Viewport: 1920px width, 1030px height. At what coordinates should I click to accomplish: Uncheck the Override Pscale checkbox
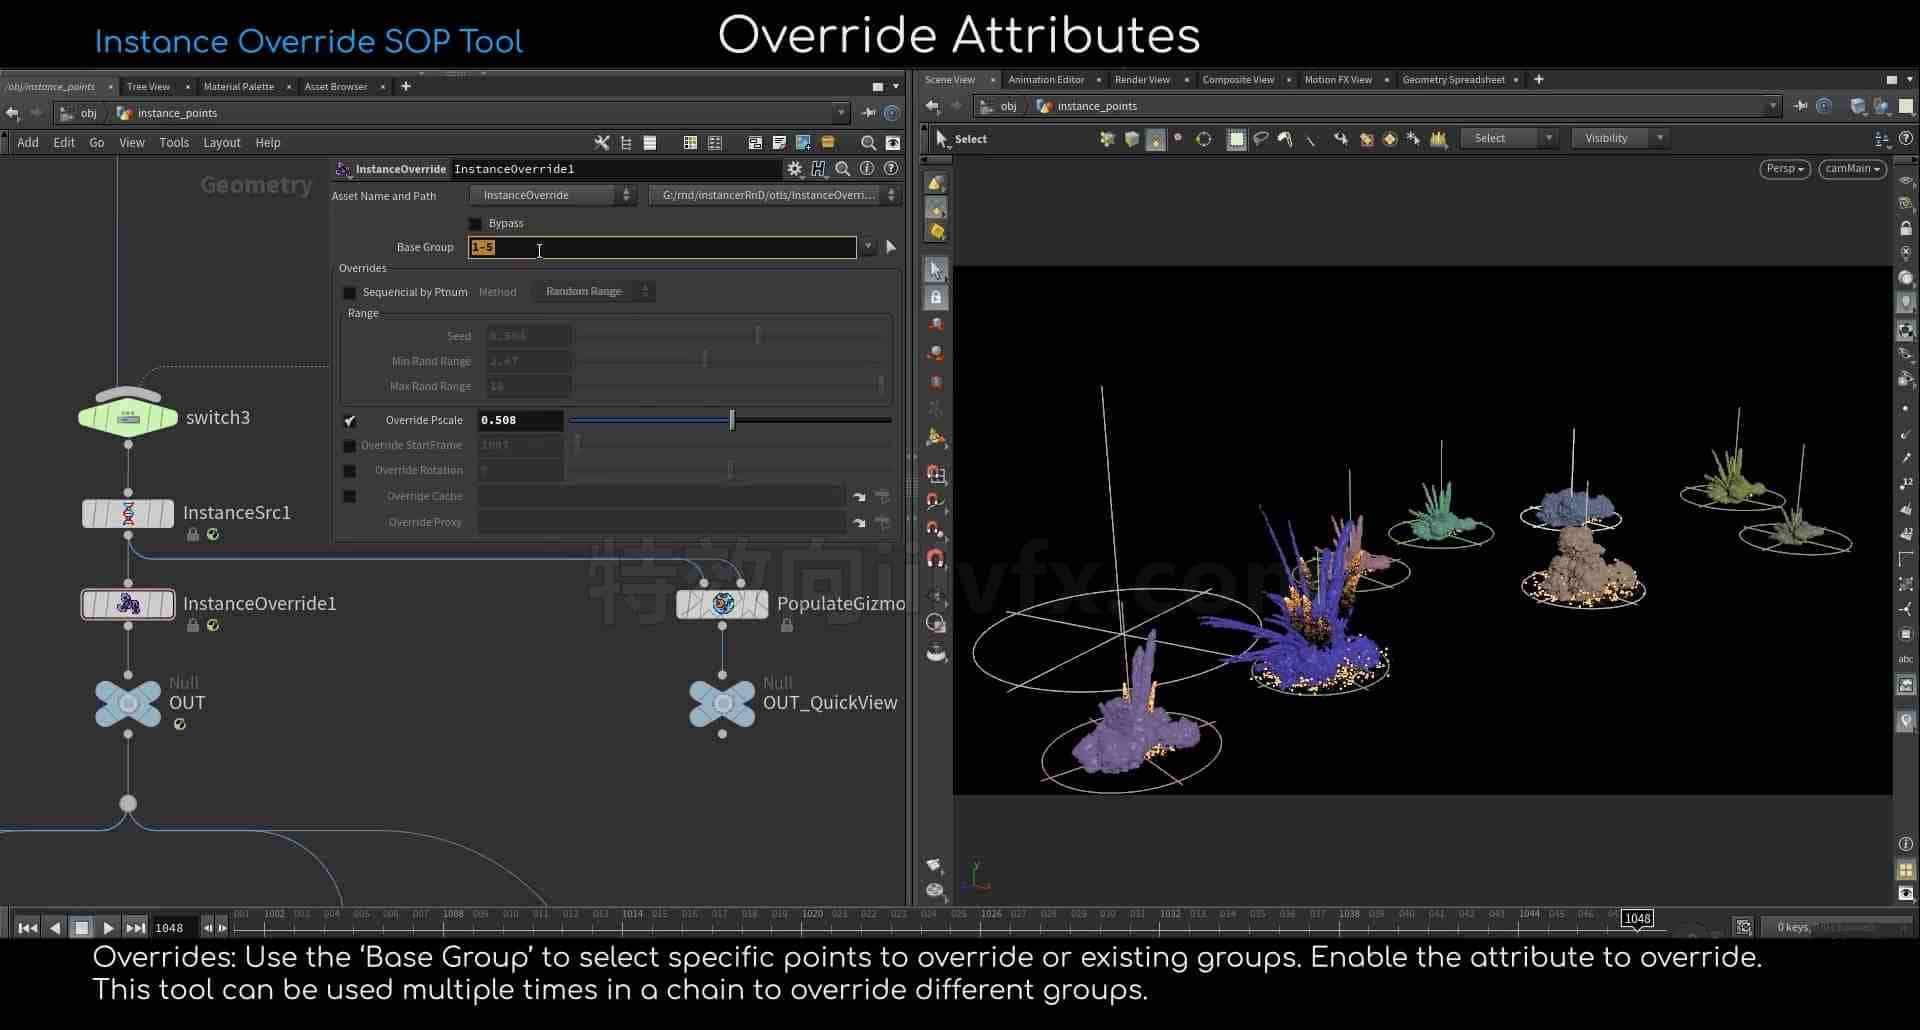(349, 421)
